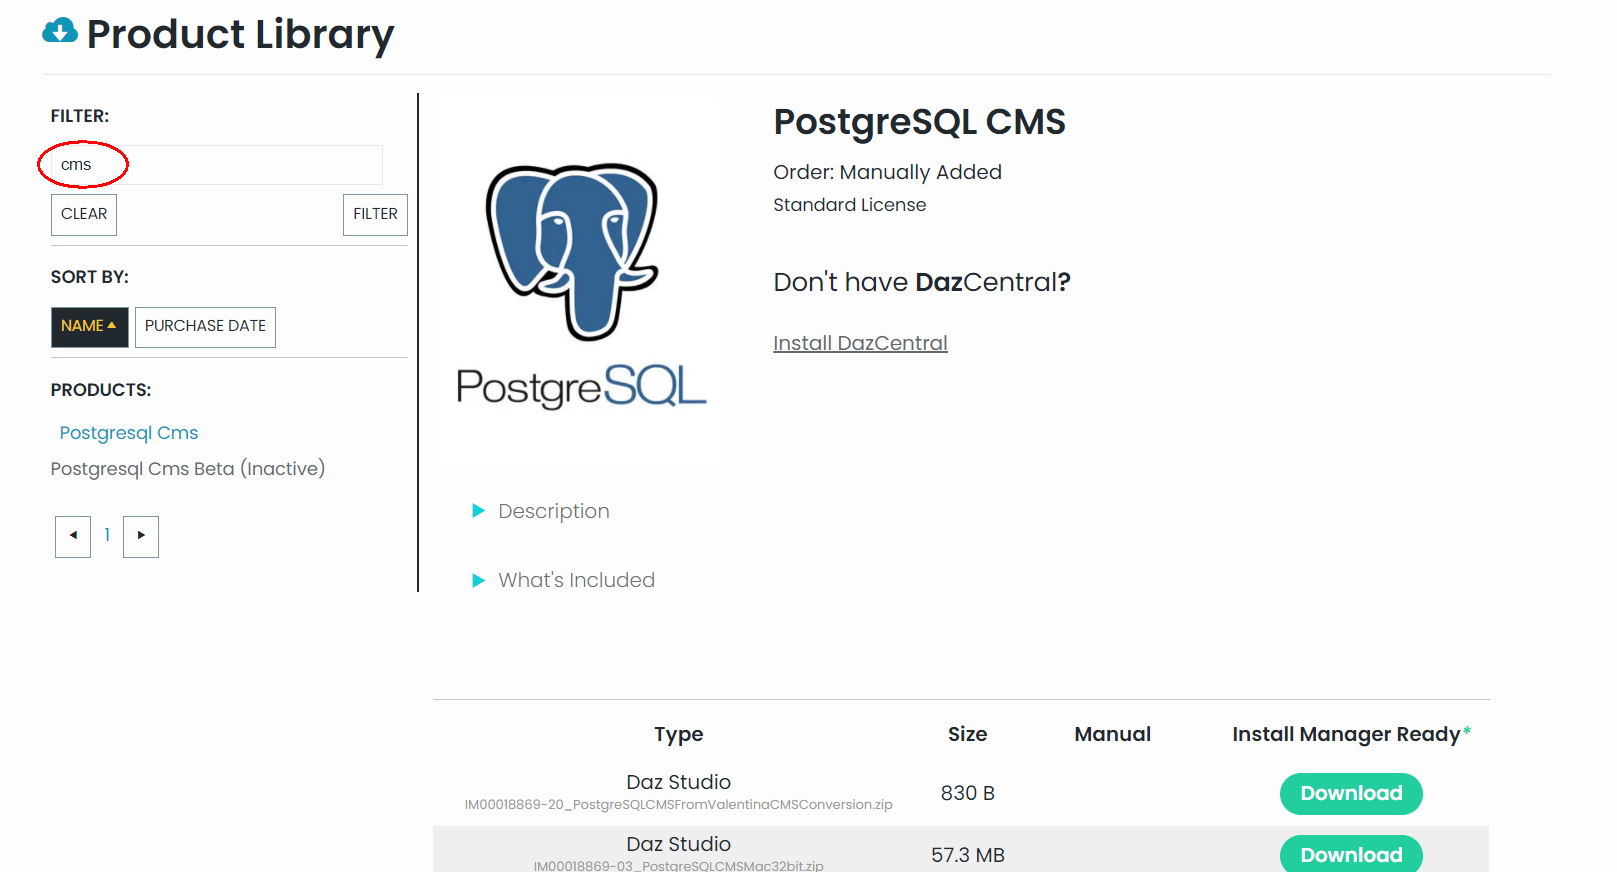Sort products by Name
Screen dimensions: 1617x872
(x=90, y=327)
